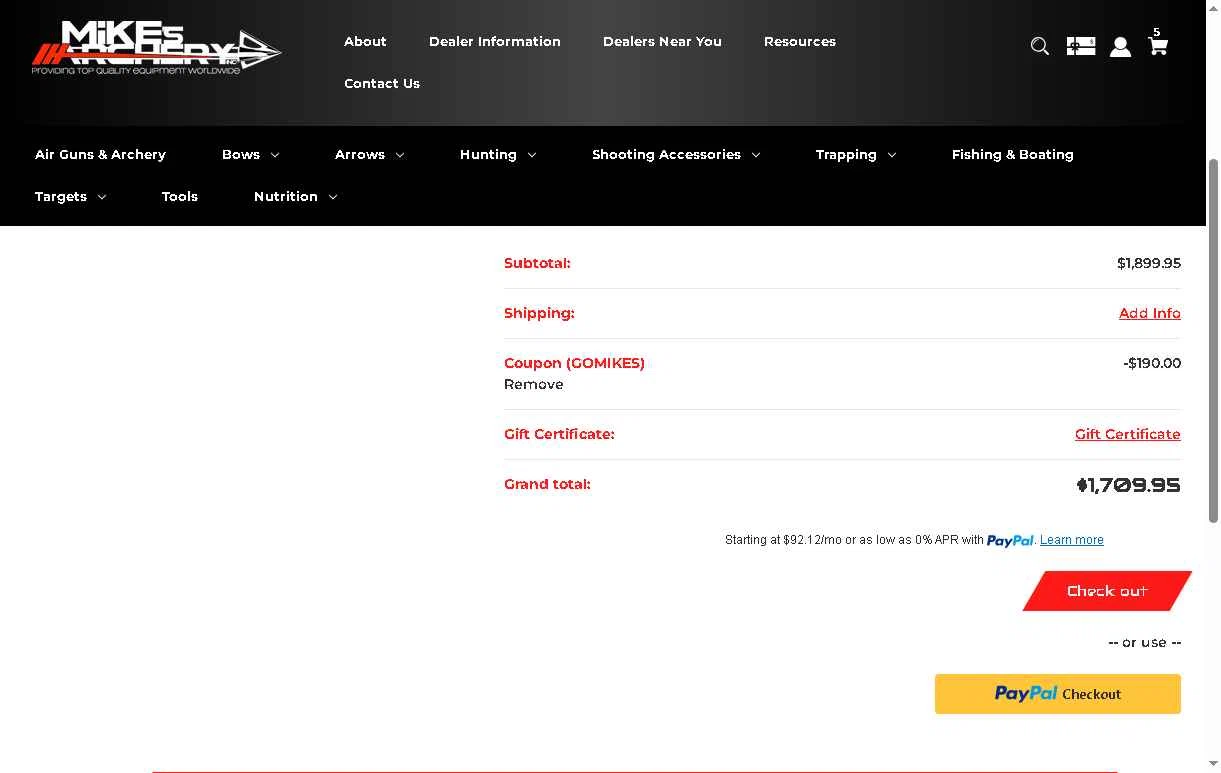This screenshot has height=773, width=1221.
Task: Click the page vertical scrollbar thumb
Action: (x=1214, y=340)
